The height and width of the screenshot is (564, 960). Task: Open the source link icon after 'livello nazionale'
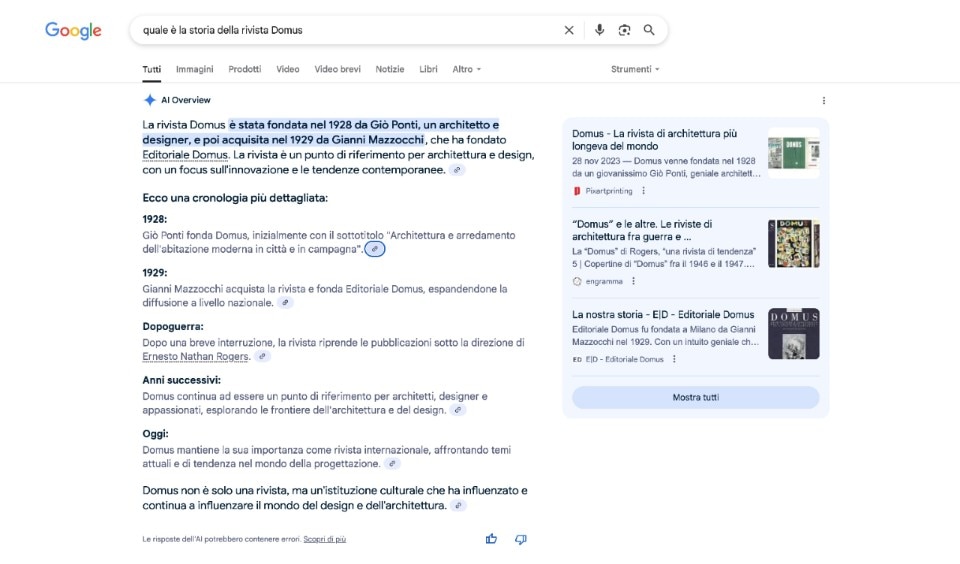tap(285, 303)
